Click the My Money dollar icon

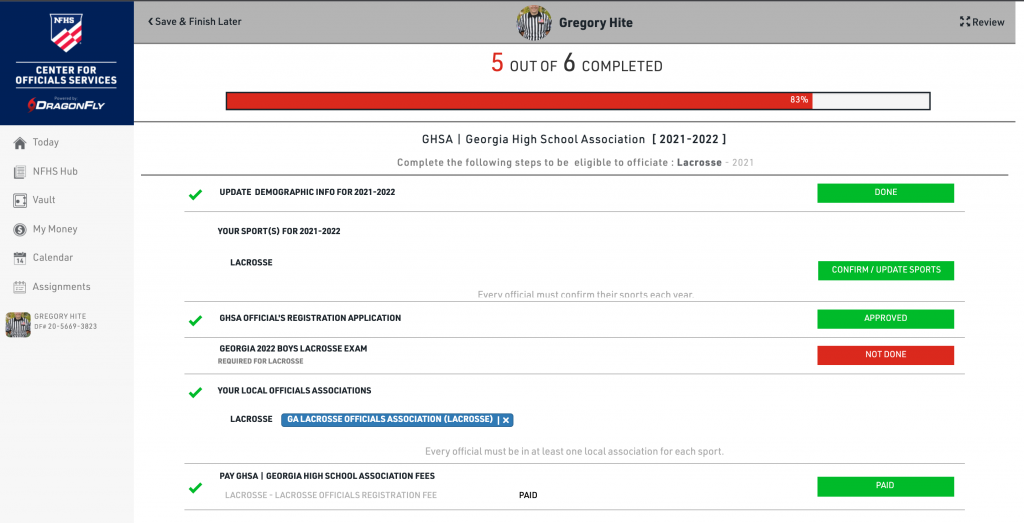20,229
